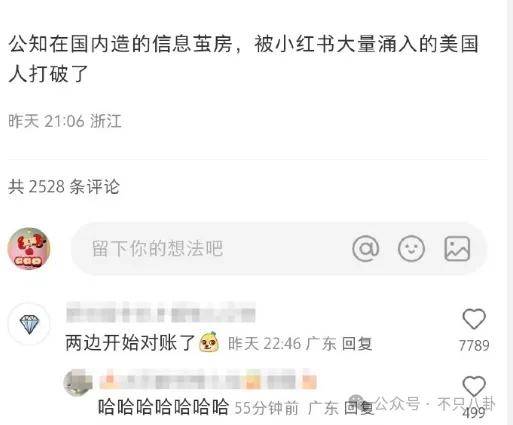Open blurred username of first commenter
513x425 pixels.
click(161, 312)
